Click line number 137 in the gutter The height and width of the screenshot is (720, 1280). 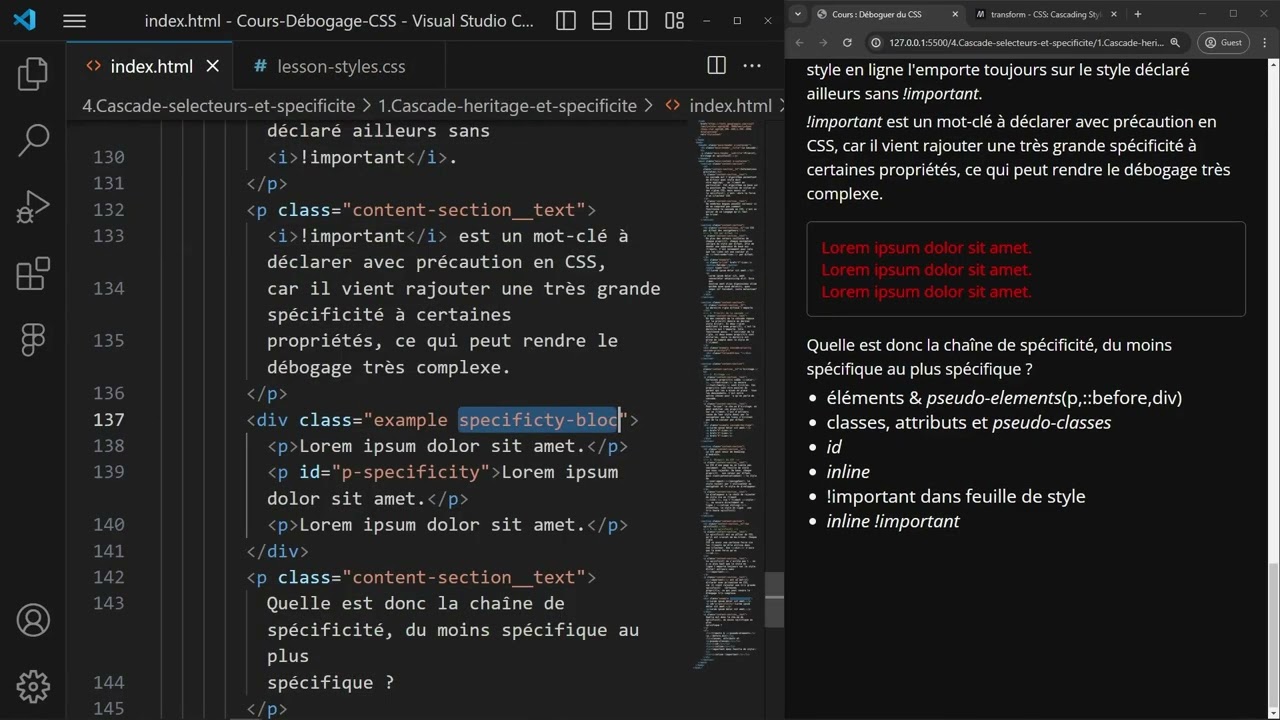coord(108,420)
